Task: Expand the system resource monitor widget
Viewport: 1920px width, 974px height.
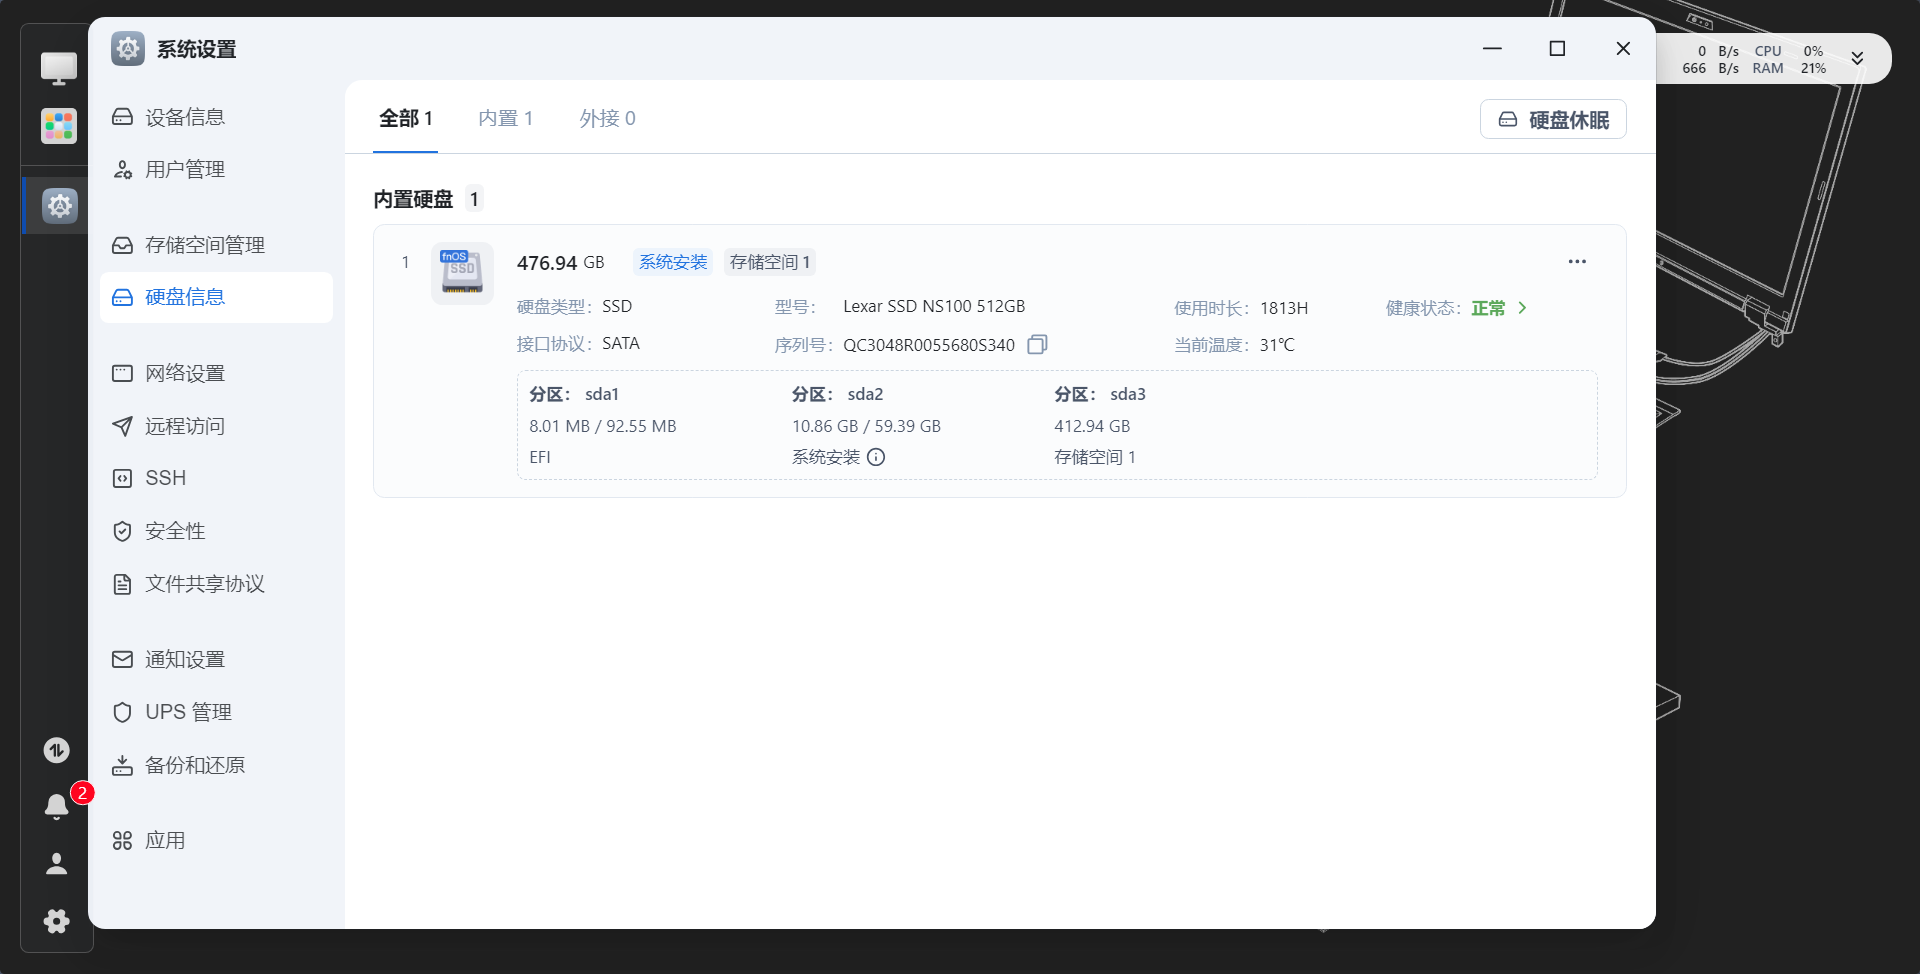Action: pyautogui.click(x=1857, y=59)
